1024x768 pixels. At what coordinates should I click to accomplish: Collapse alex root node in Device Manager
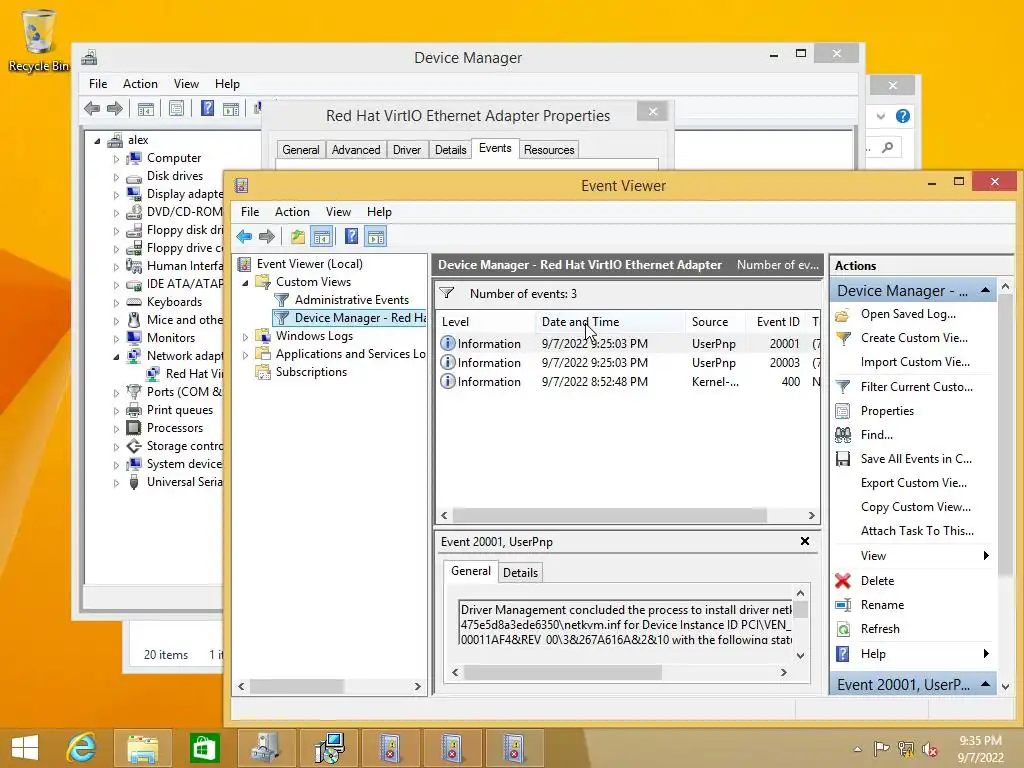(98, 140)
